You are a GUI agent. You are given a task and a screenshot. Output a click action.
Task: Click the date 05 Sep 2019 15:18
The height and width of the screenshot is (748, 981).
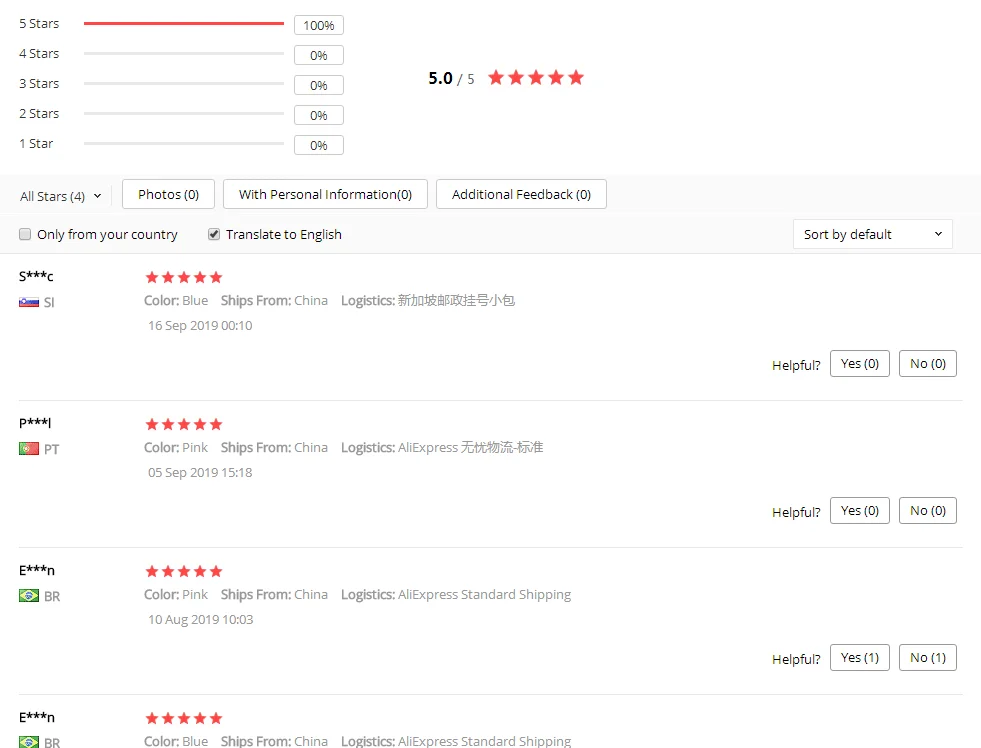[200, 473]
